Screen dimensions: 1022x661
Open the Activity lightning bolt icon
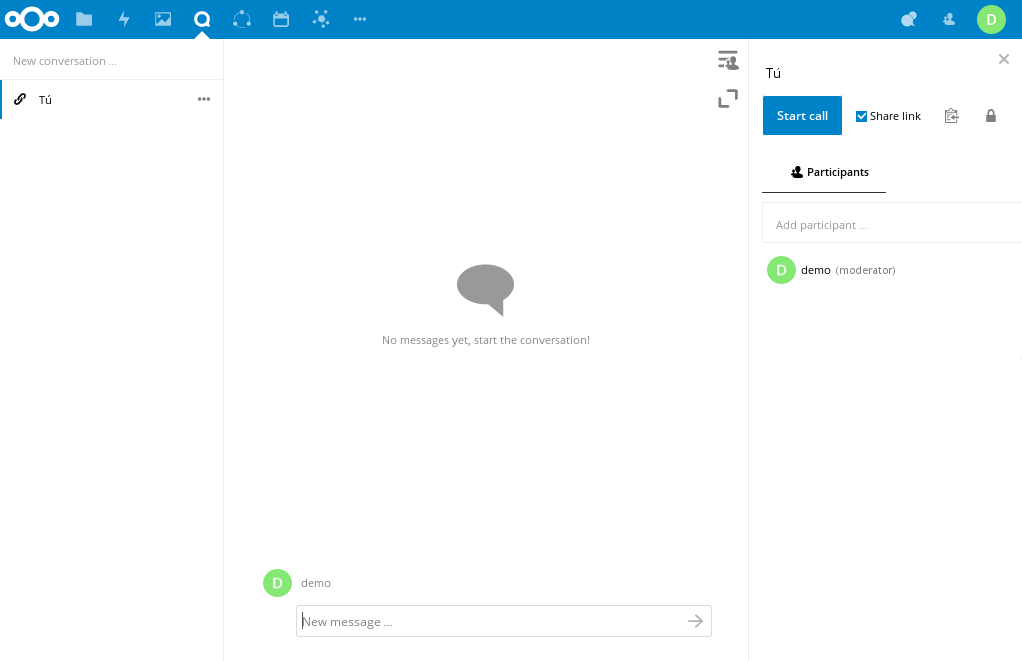[124, 19]
